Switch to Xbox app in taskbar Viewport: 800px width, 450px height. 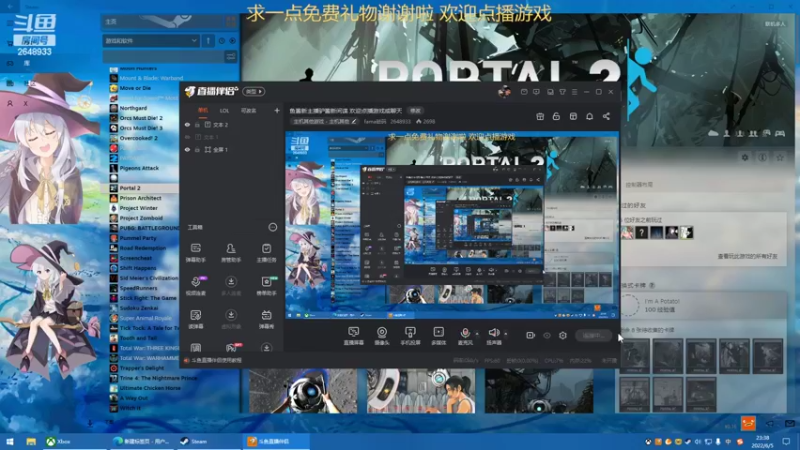click(74, 441)
